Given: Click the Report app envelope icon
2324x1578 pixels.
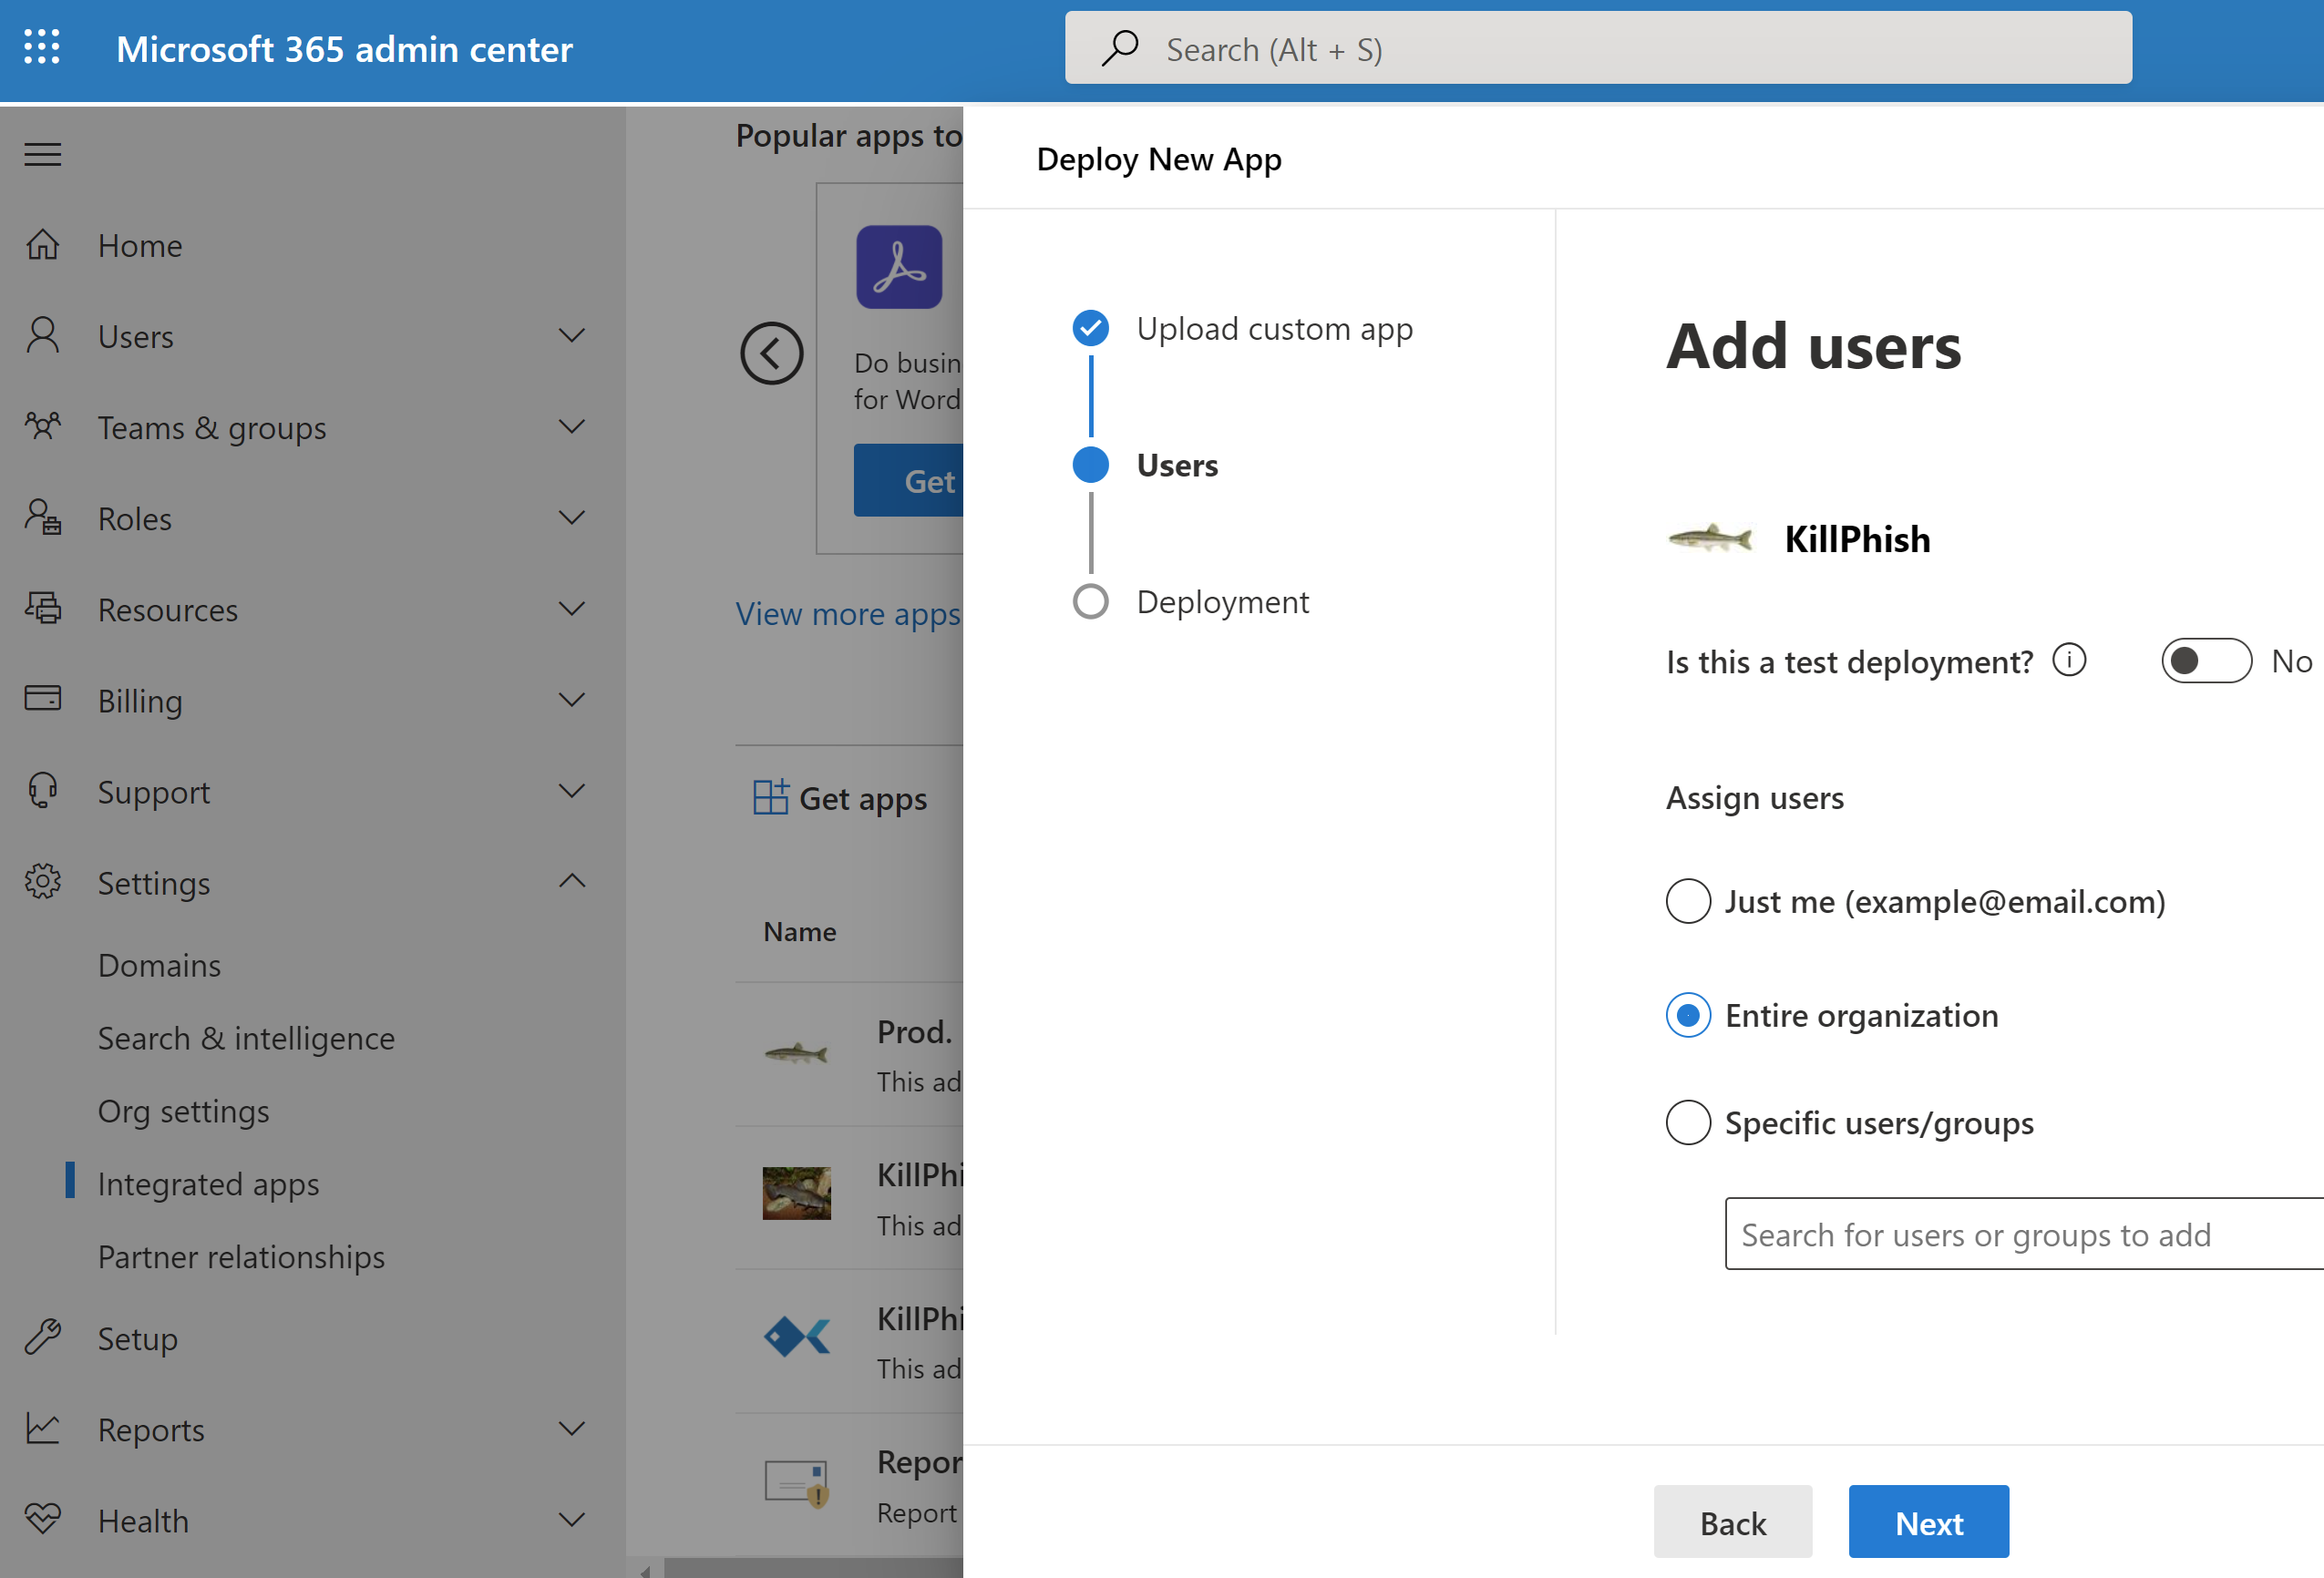Looking at the screenshot, I should pos(798,1481).
